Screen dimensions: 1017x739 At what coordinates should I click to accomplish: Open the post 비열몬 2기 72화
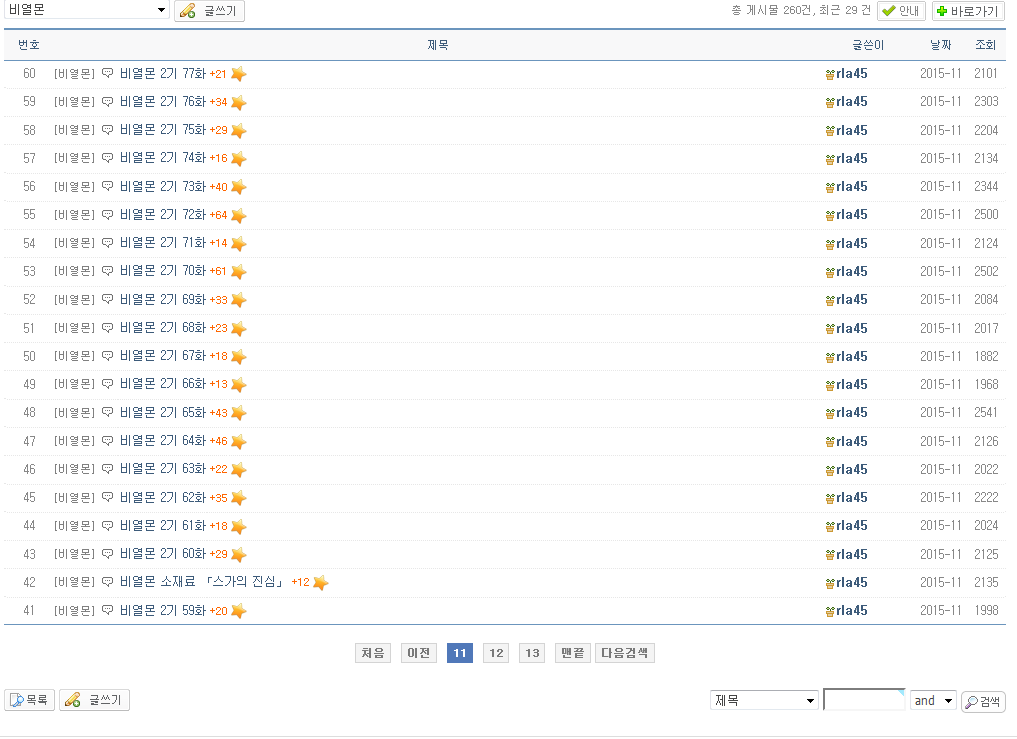162,215
